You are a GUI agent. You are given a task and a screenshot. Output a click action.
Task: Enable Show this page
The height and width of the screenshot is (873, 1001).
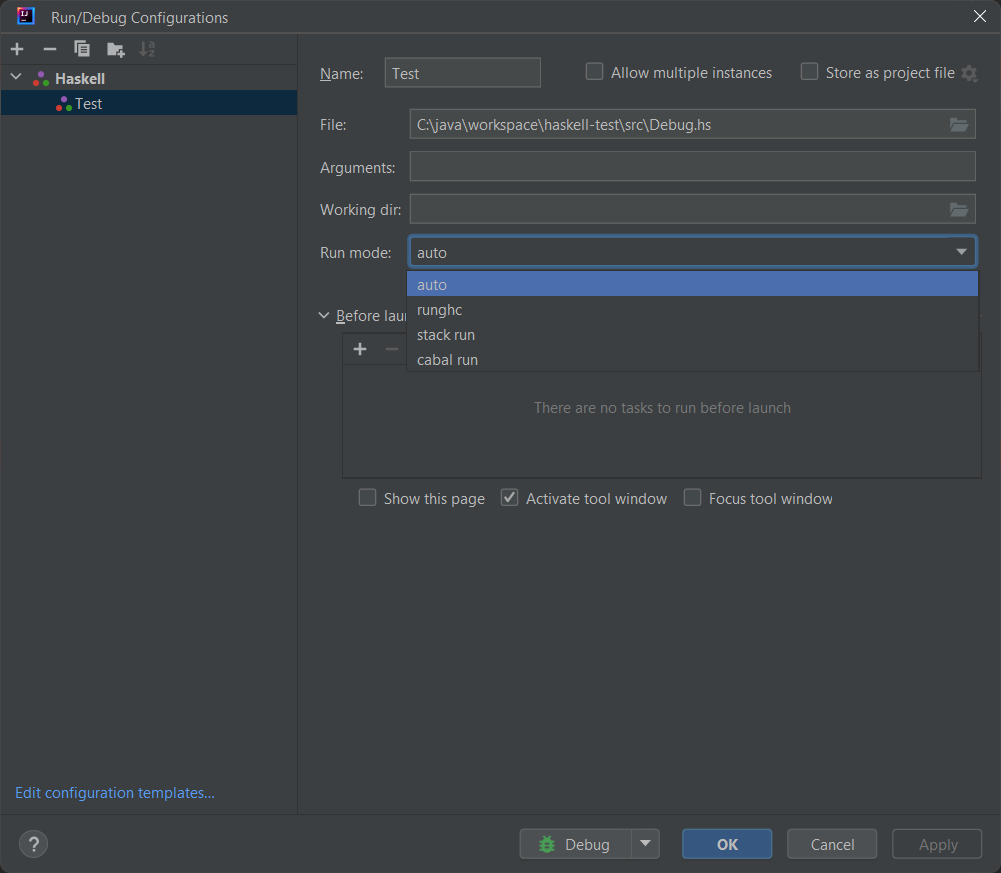(367, 497)
